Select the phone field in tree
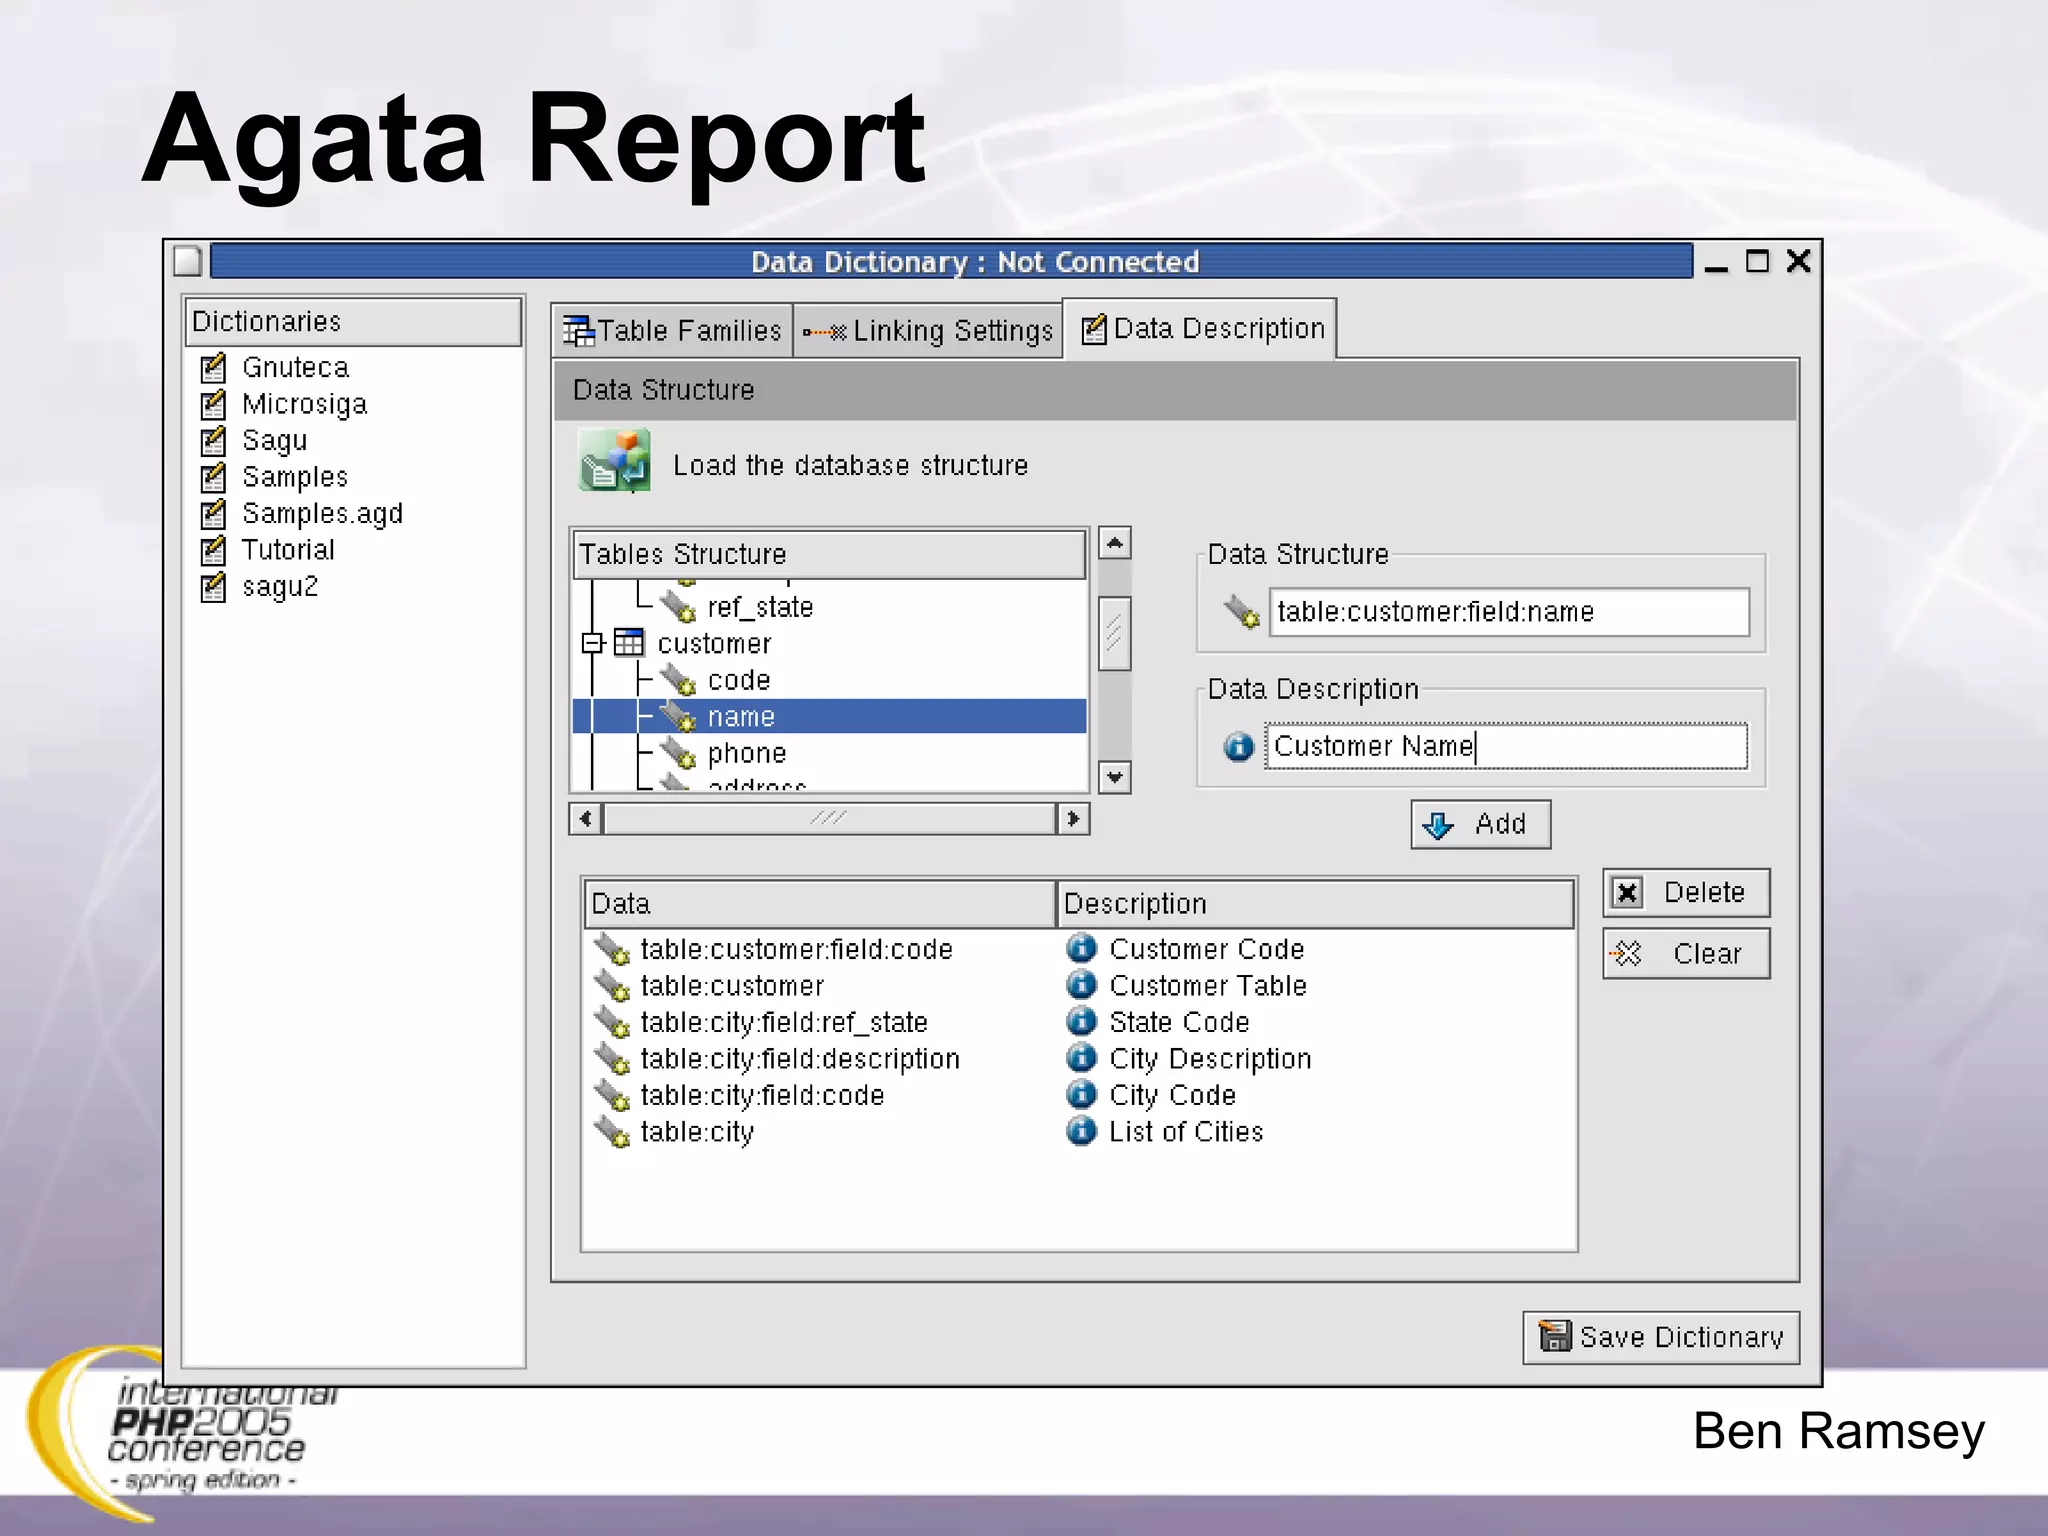 click(x=747, y=752)
